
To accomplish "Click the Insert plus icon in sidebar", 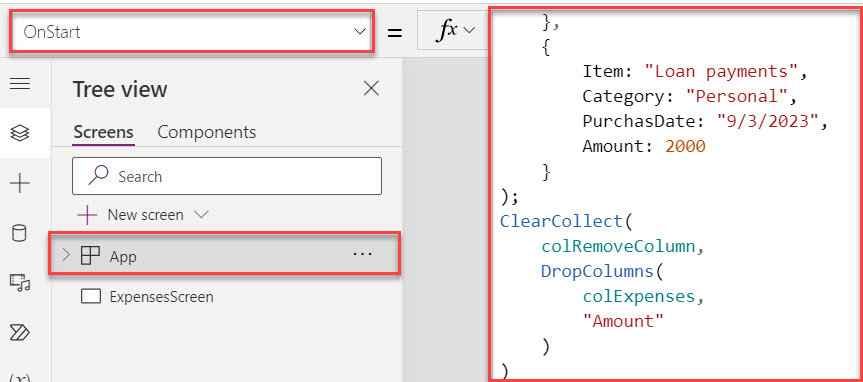I will (x=20, y=183).
